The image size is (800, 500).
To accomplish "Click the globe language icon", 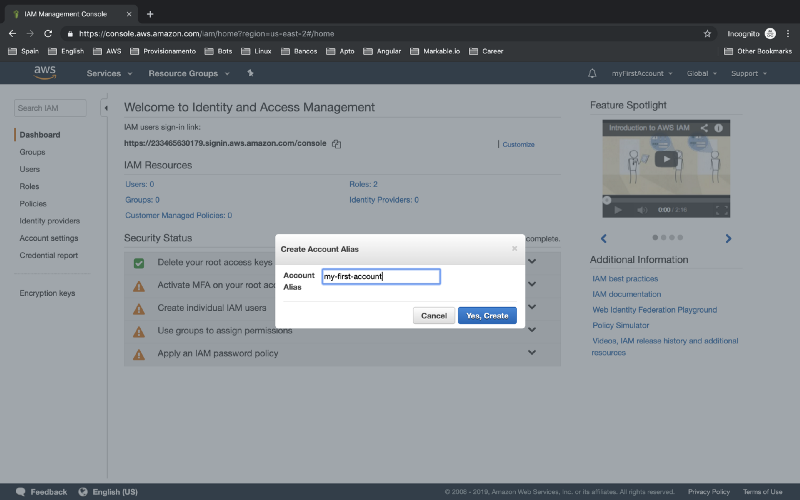I will coord(83,492).
